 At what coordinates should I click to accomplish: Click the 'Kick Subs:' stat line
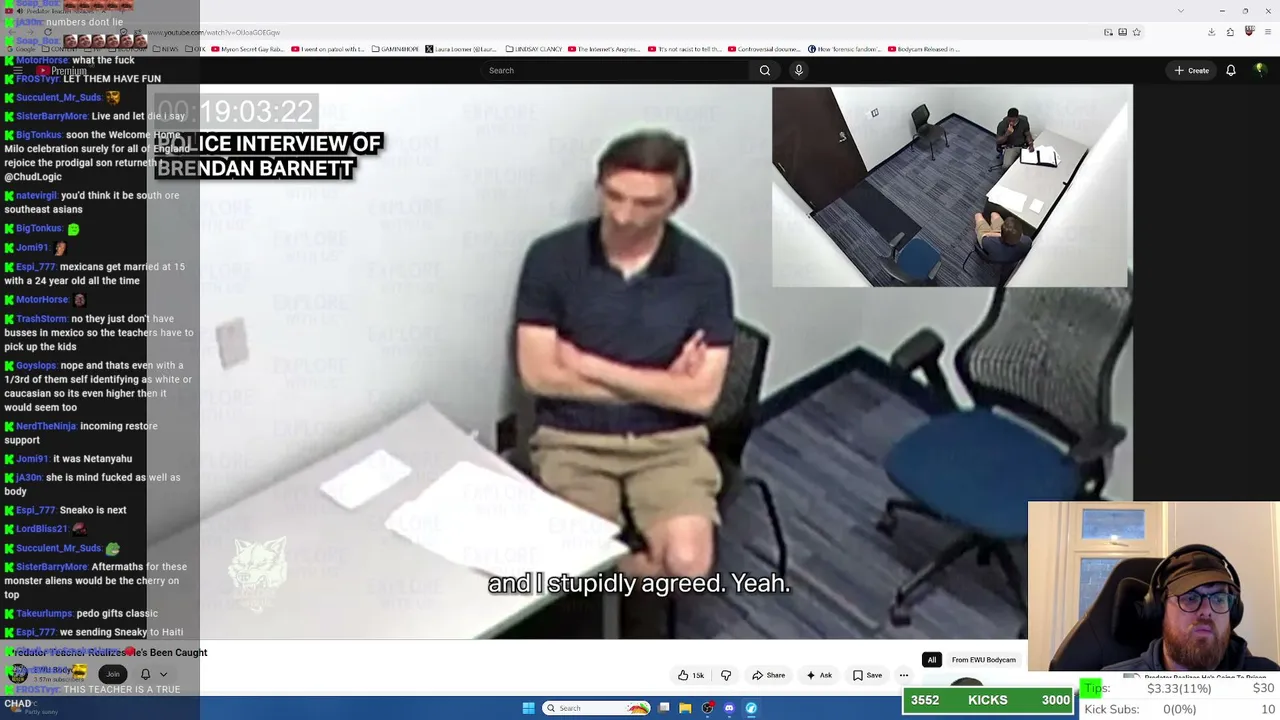click(x=1178, y=709)
